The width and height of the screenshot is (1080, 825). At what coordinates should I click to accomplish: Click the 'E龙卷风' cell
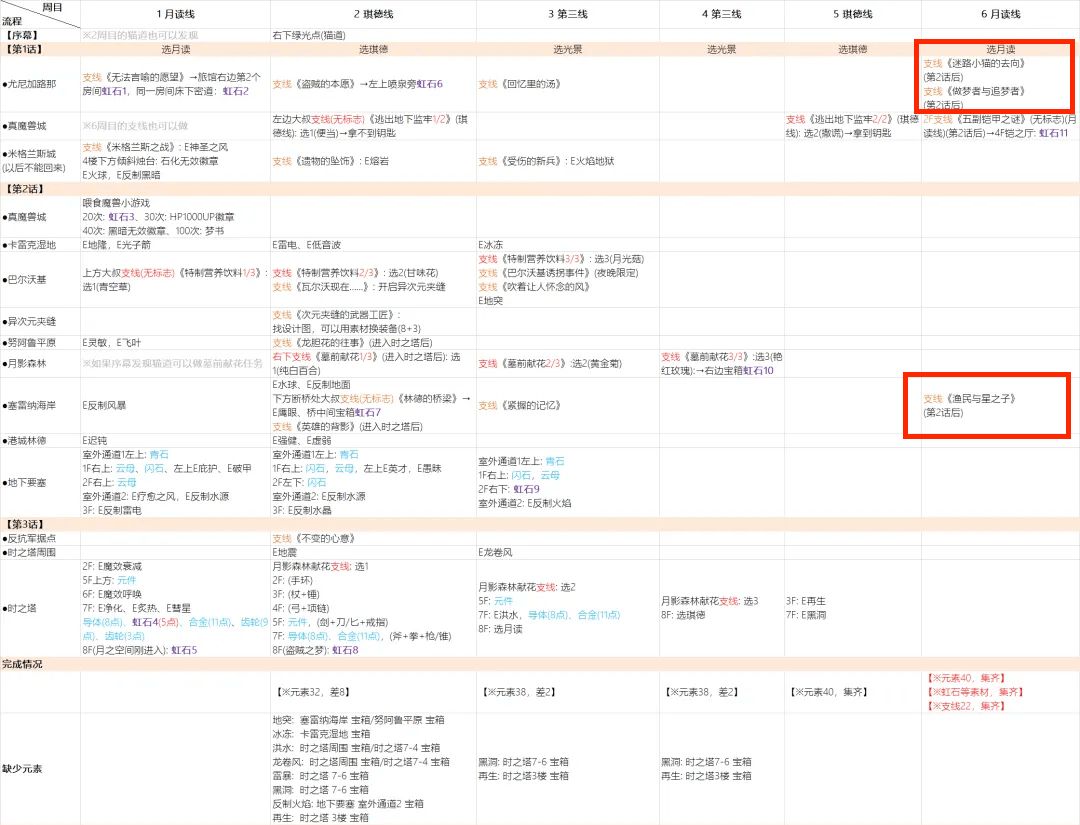point(495,552)
